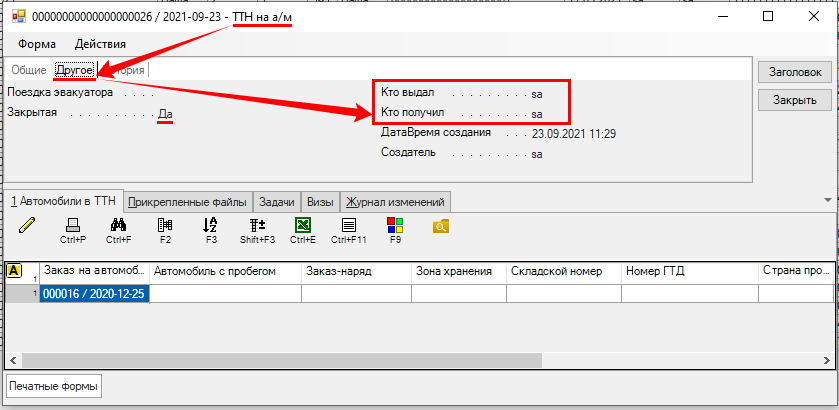839x410 pixels.
Task: Open the Прикрепленные файлы tab
Action: (x=189, y=201)
